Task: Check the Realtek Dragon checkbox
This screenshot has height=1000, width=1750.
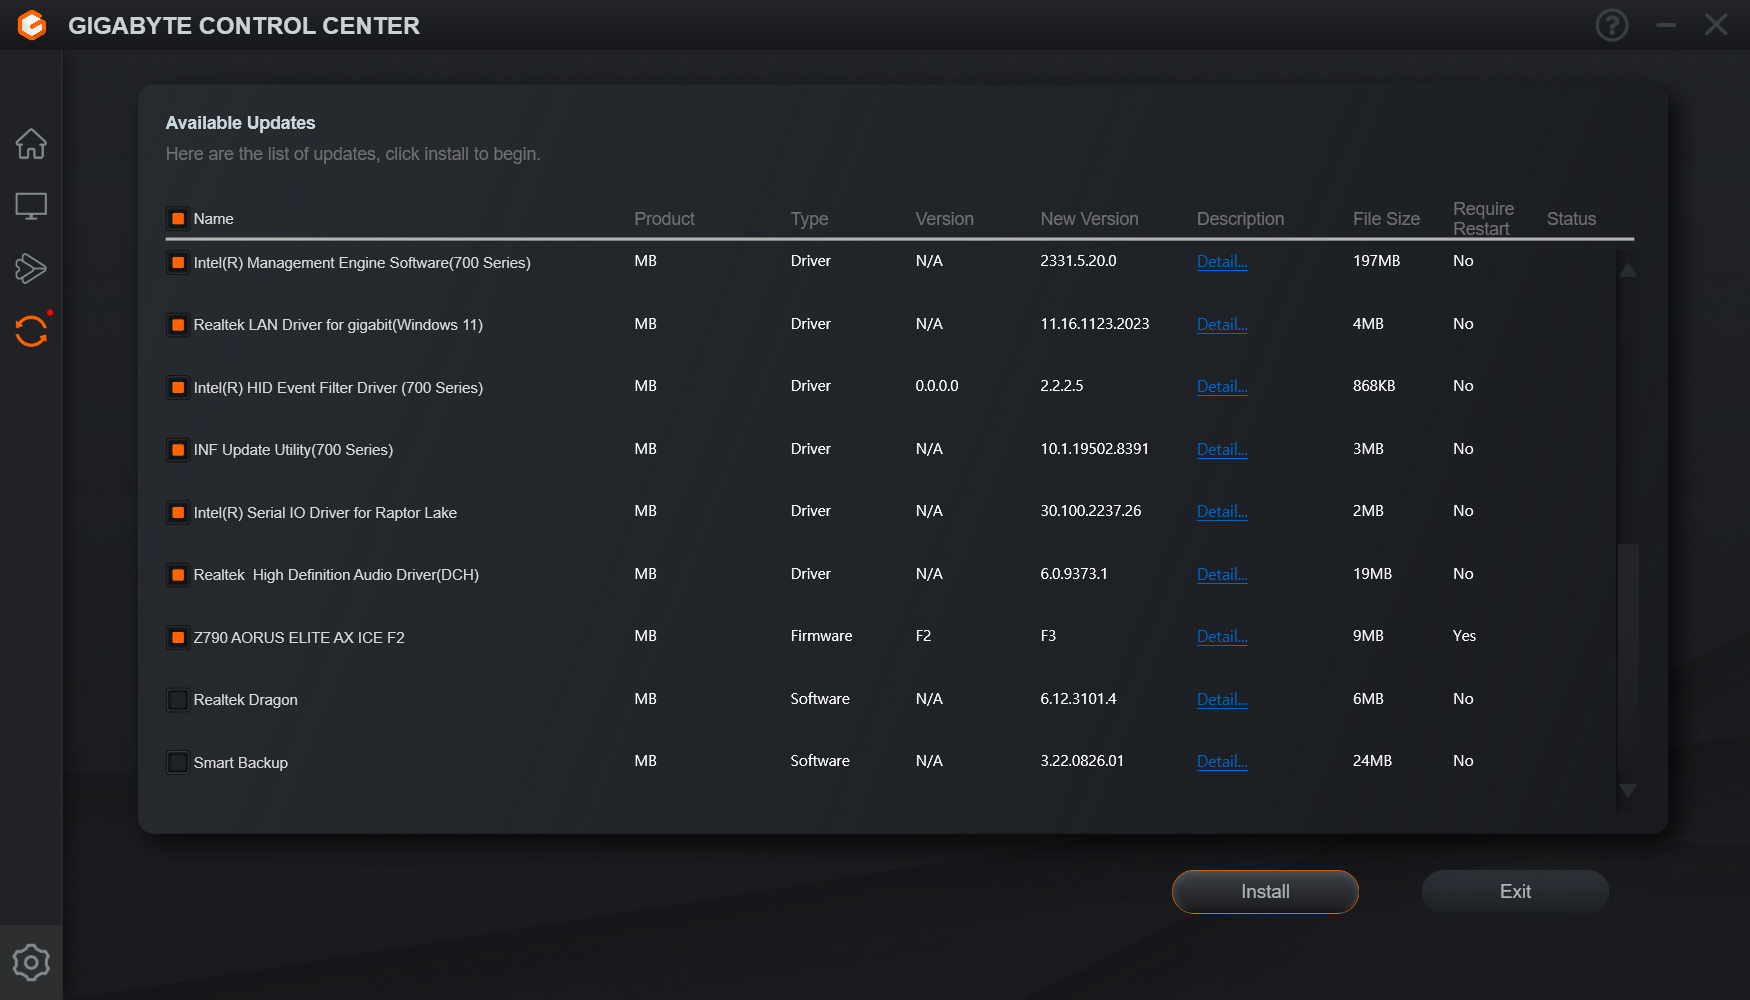Action: pos(178,700)
